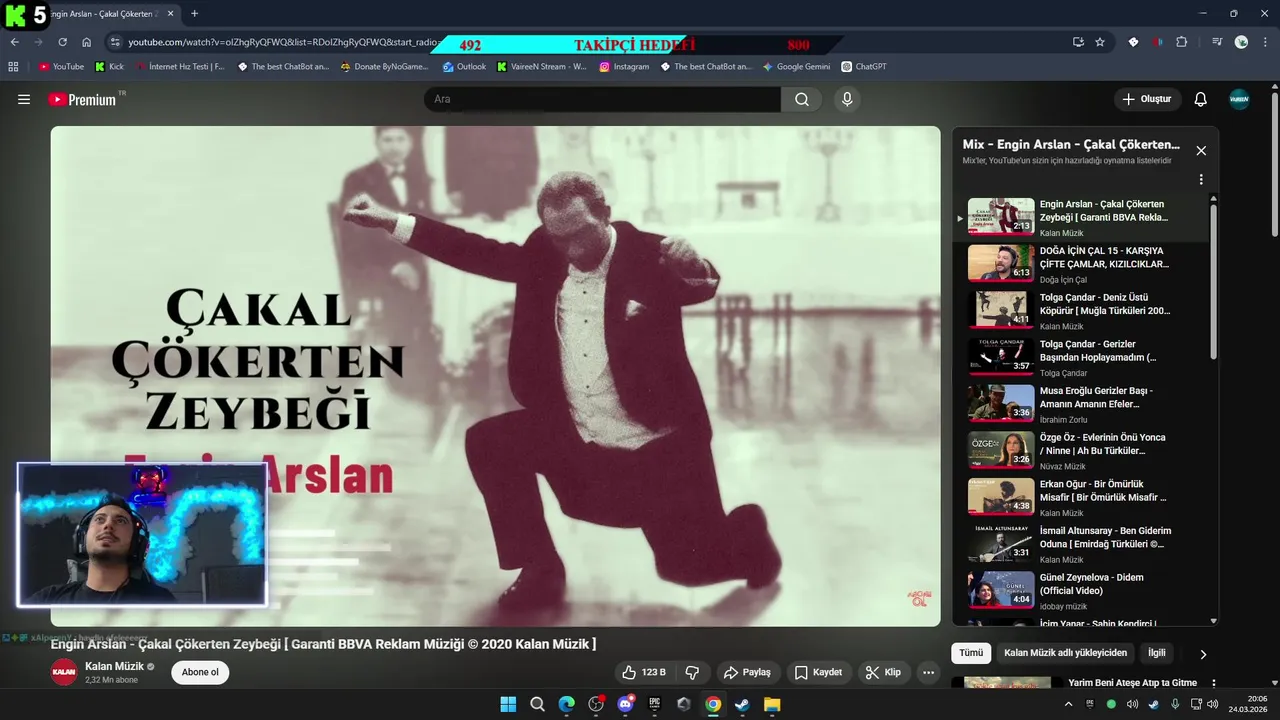Open Steam from taskbar

click(x=742, y=704)
